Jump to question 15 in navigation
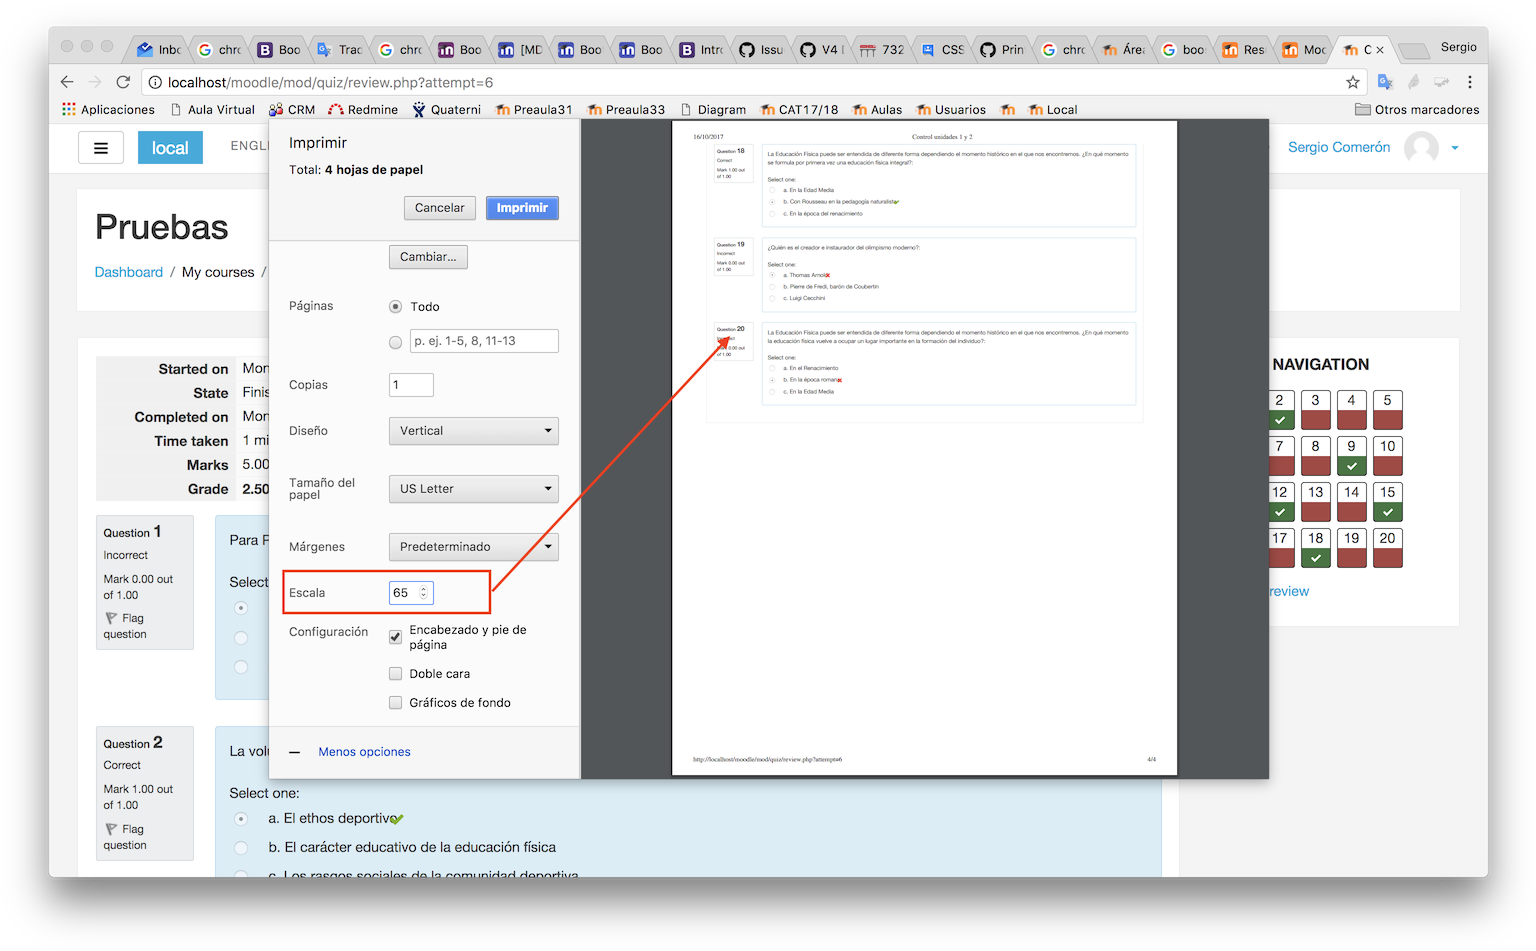 coord(1388,501)
